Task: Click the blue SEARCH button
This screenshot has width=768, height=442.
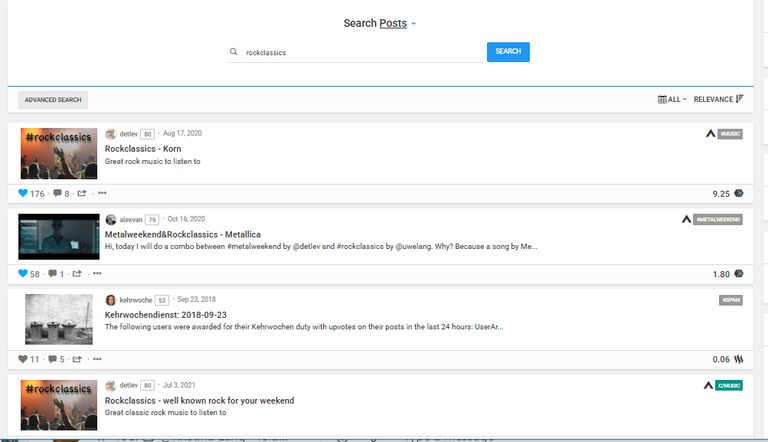Action: 508,52
